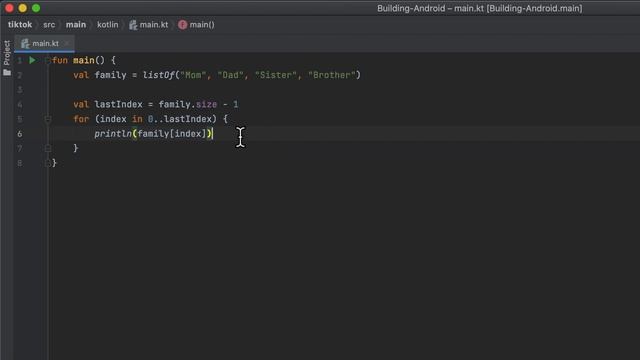
Task: Click the "Sister" string literal
Action: click(x=276, y=75)
